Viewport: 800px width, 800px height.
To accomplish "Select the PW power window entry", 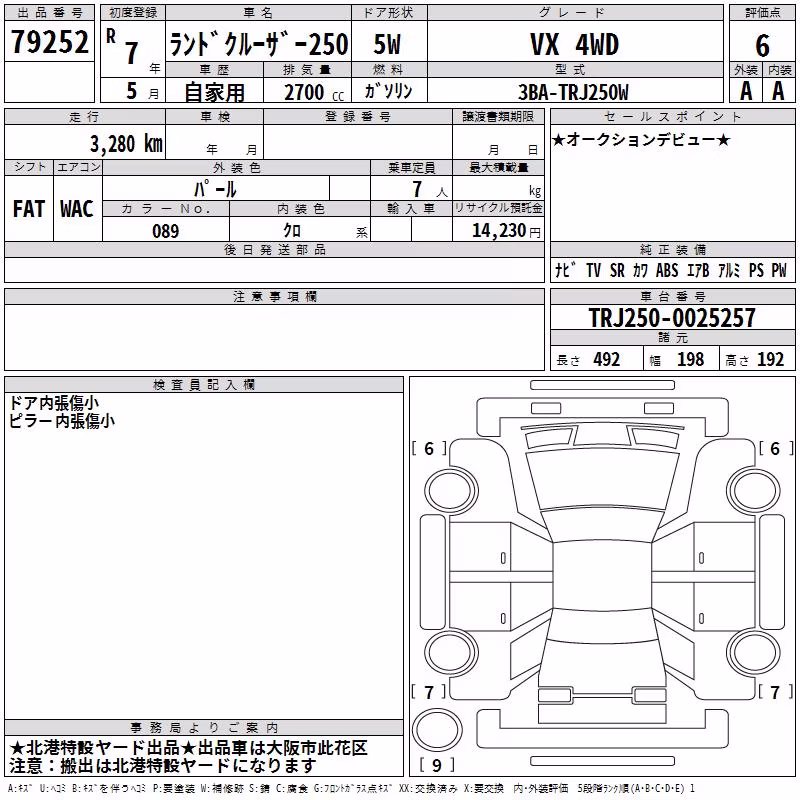I will (x=779, y=270).
